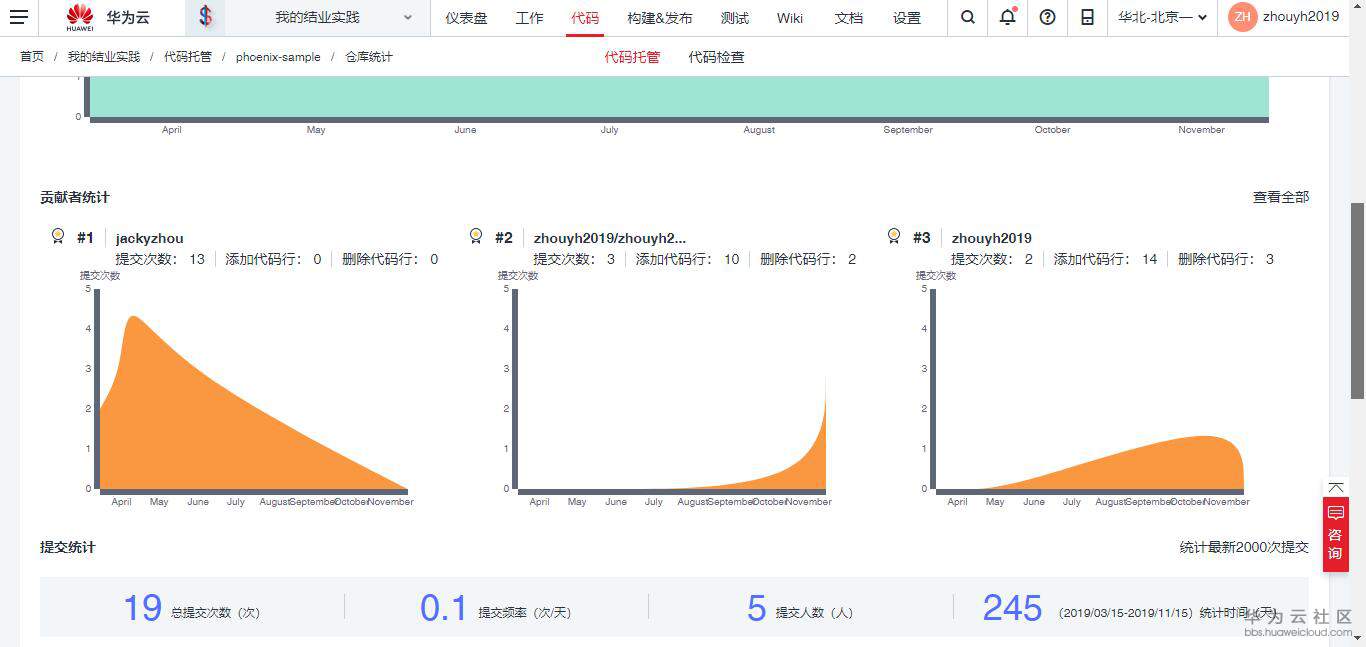1366x647 pixels.
Task: Click the back-to-top arrow icon
Action: click(1336, 487)
